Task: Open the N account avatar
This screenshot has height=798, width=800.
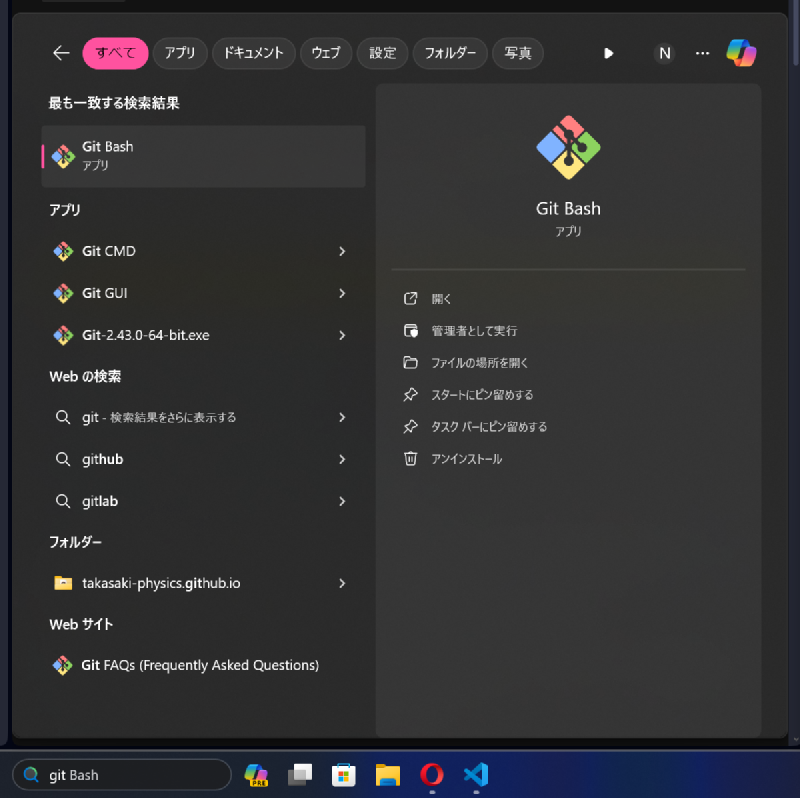Action: tap(664, 53)
